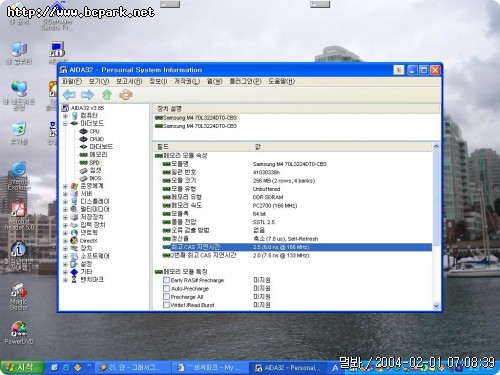This screenshot has height=375, width=500.
Task: Click the Refresh toolbar icon
Action: pos(126,95)
